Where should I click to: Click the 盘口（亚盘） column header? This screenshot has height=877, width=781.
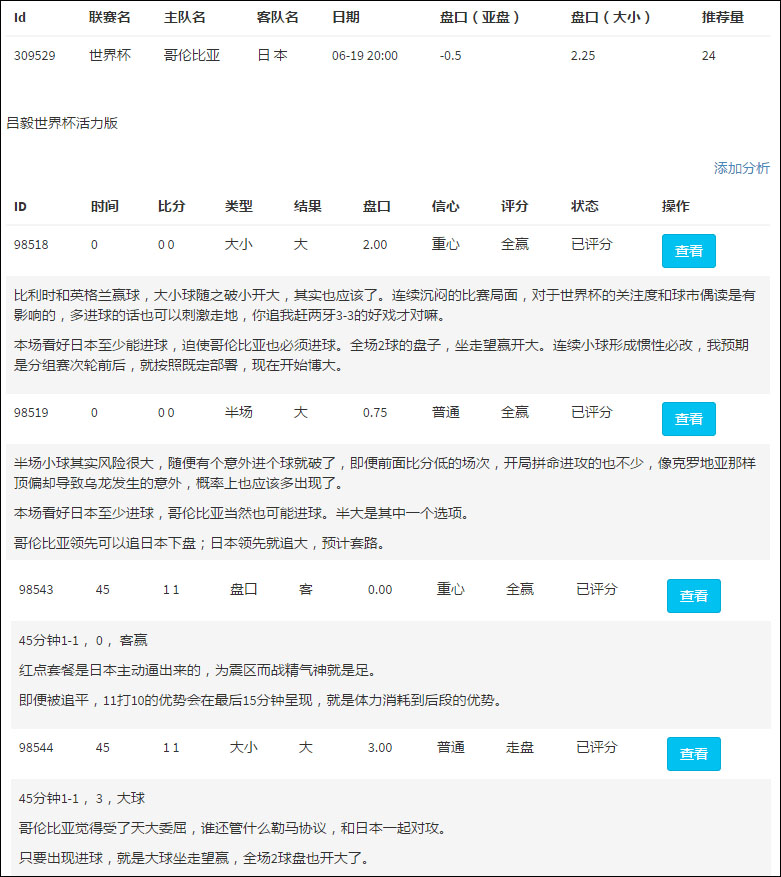(x=479, y=17)
